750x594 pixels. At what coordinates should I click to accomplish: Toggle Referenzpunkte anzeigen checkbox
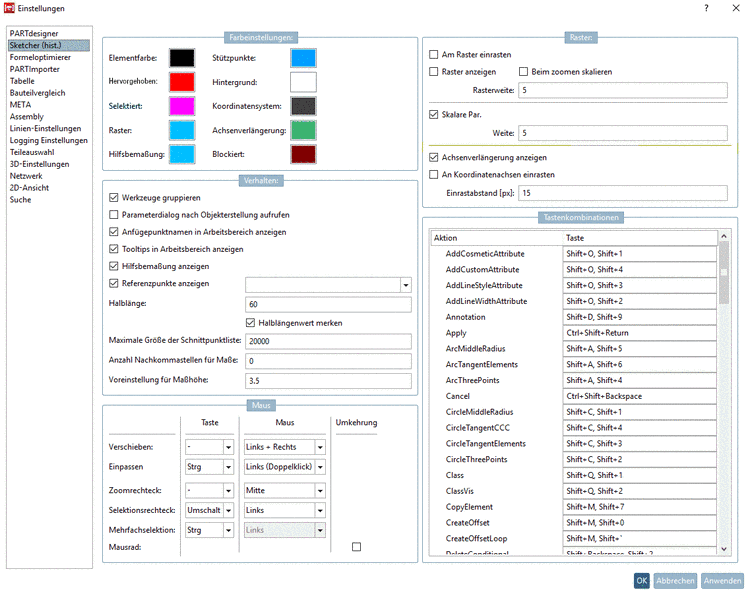coord(113,283)
